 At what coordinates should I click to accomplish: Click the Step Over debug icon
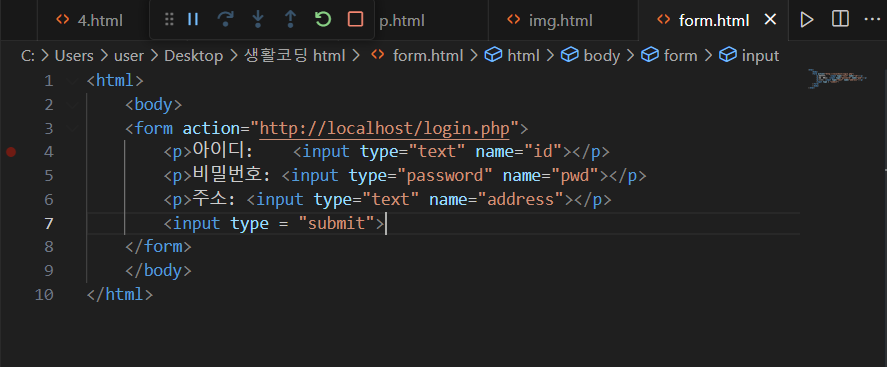[x=225, y=20]
